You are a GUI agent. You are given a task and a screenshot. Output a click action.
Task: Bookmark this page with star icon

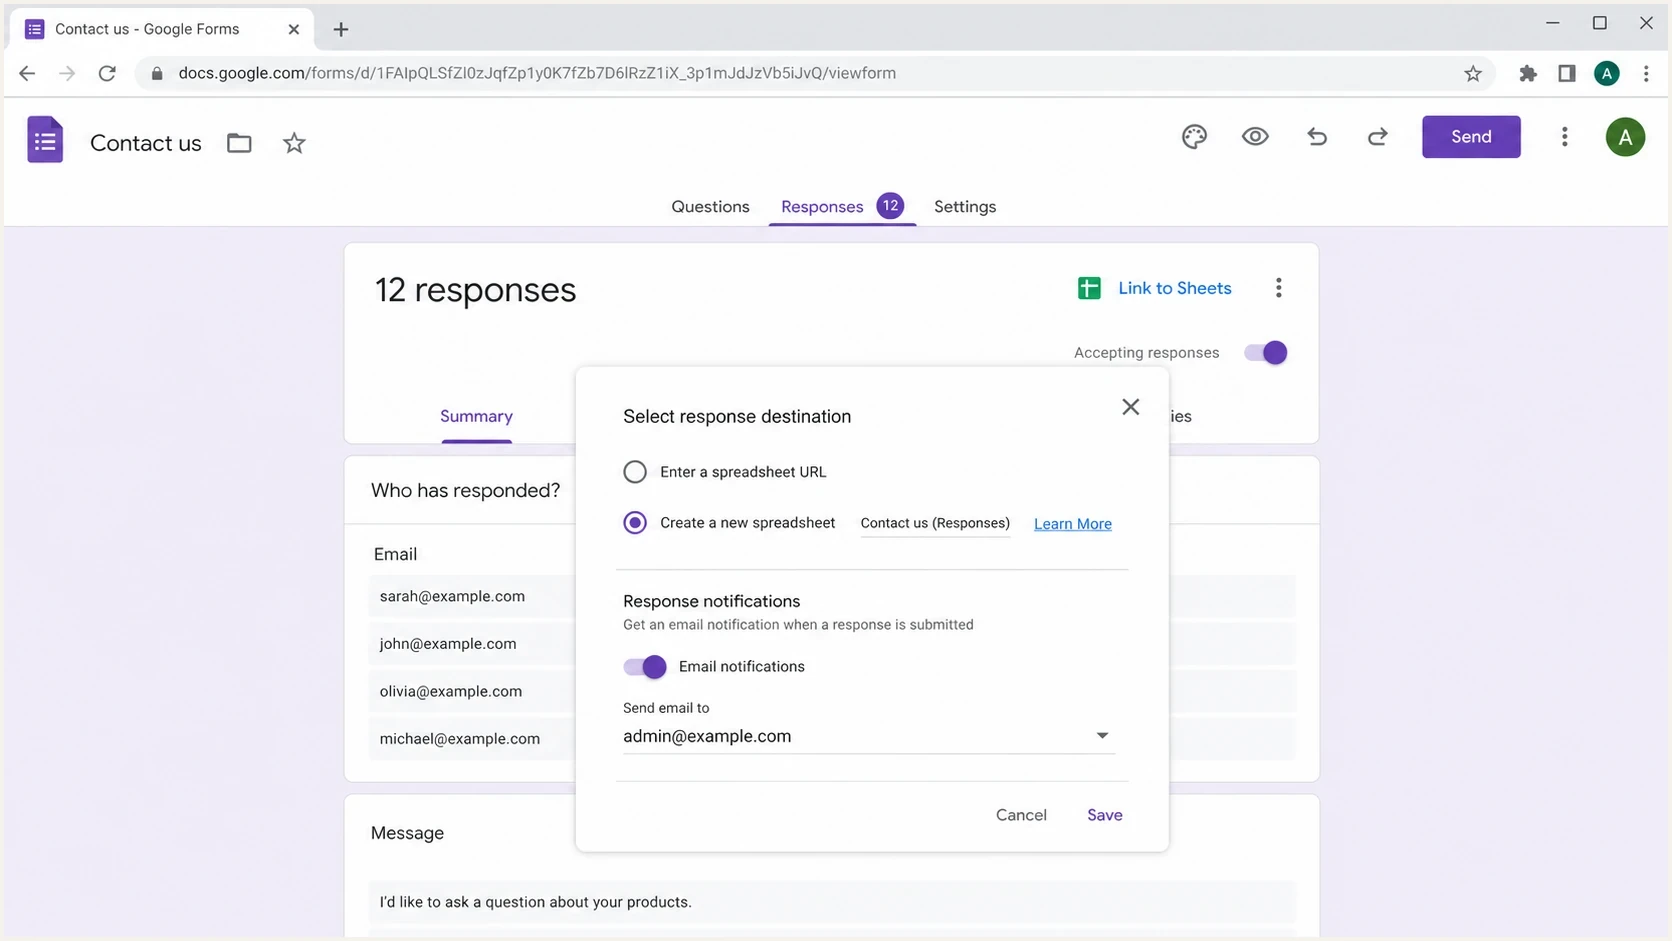click(1473, 73)
